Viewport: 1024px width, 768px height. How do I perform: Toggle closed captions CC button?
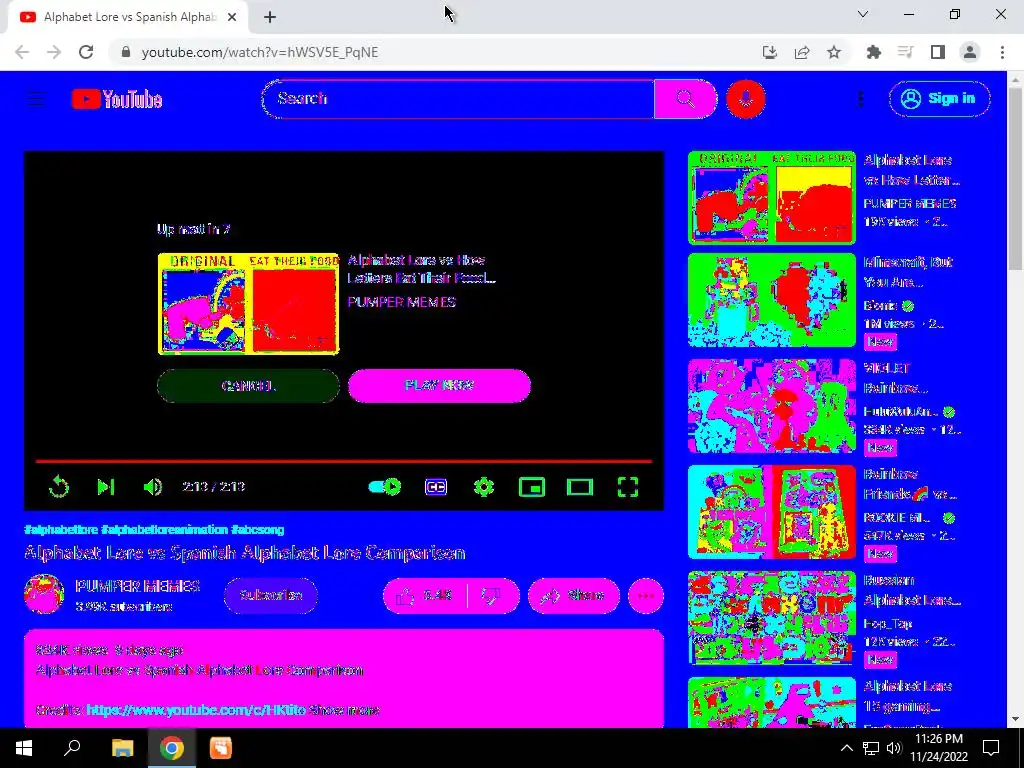click(436, 487)
